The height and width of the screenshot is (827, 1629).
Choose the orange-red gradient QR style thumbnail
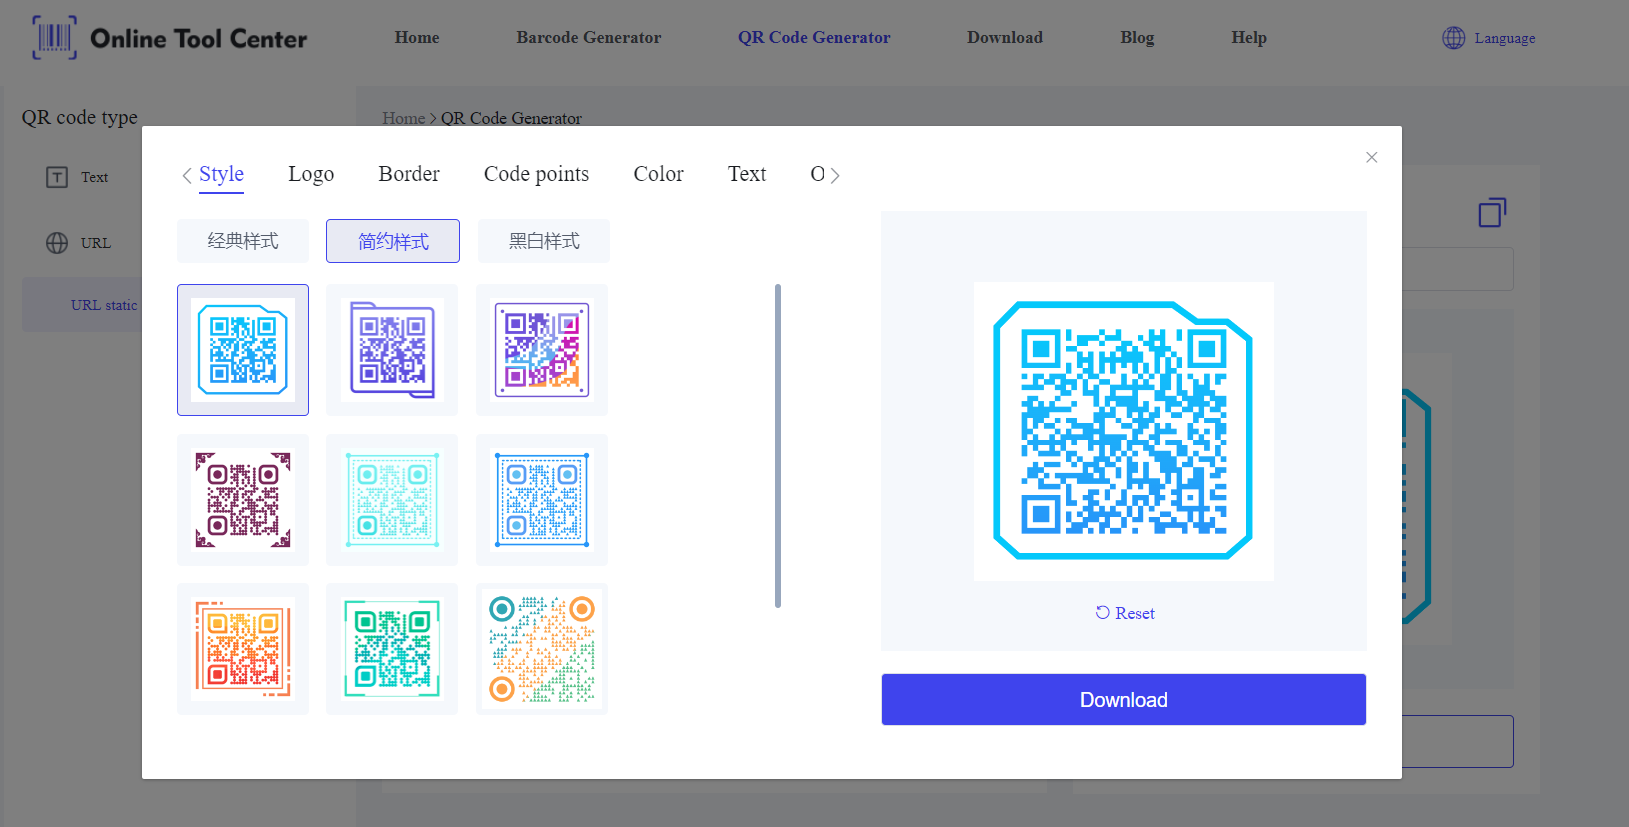[243, 649]
